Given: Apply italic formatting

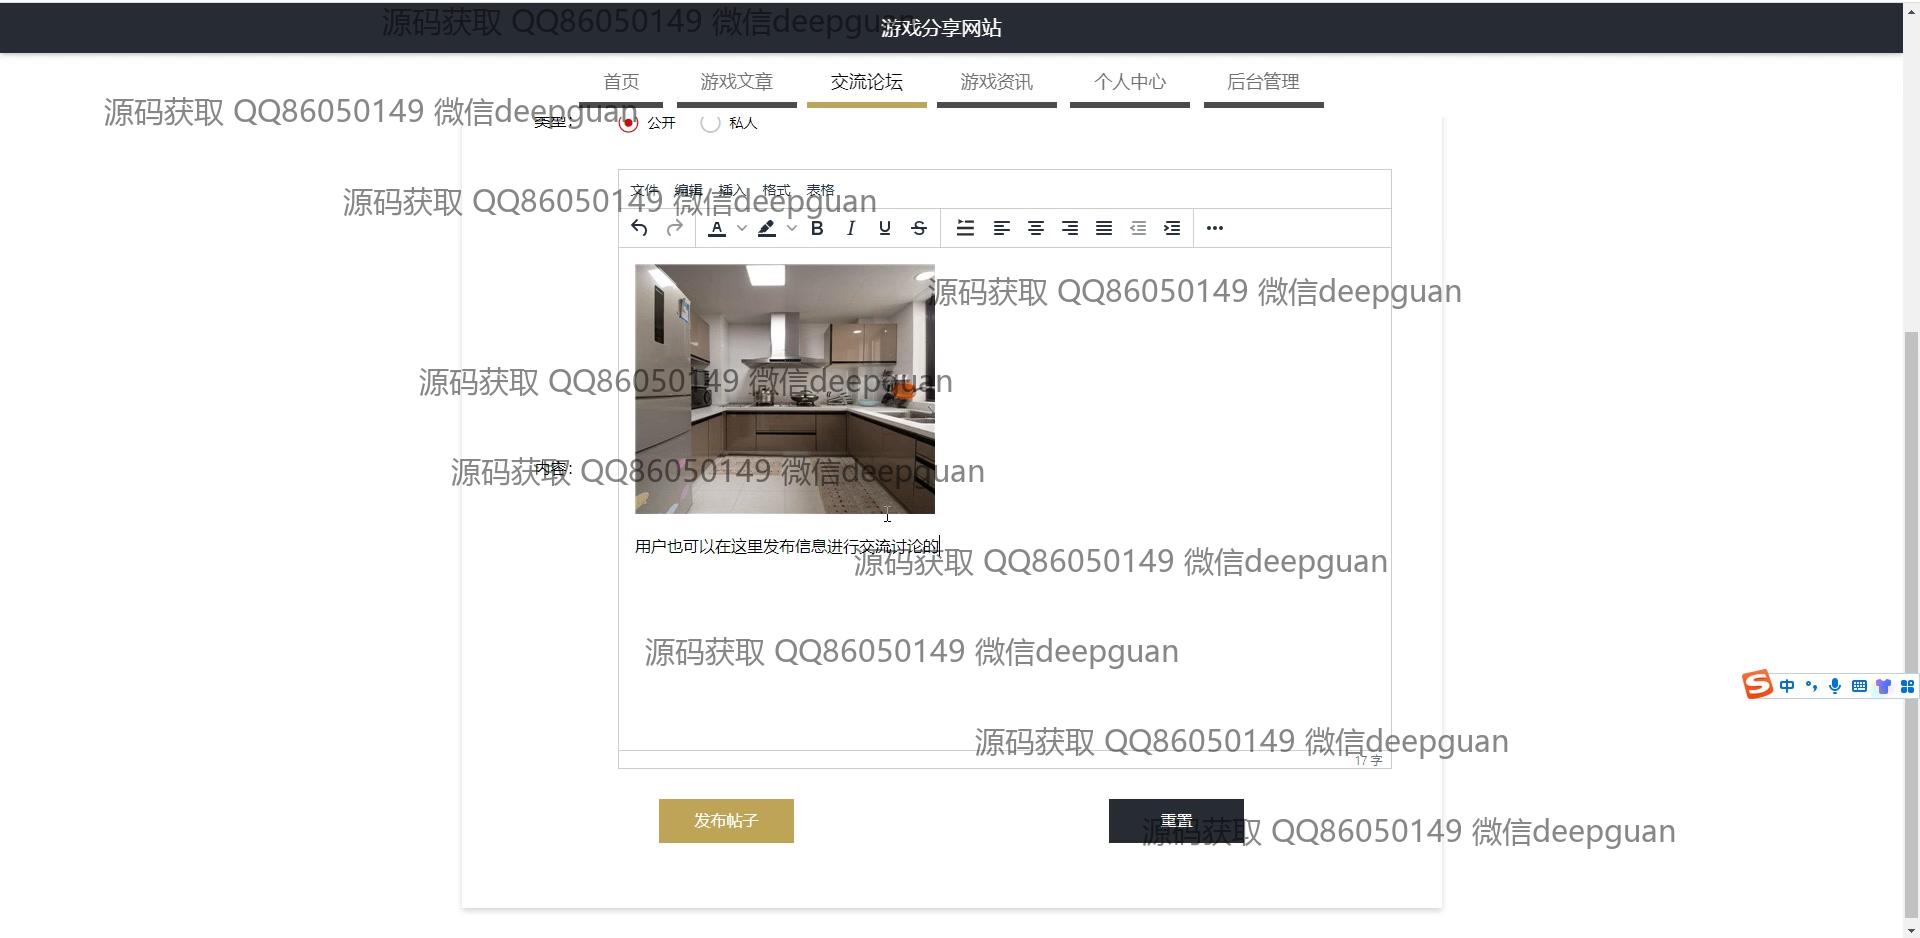Looking at the screenshot, I should point(851,228).
